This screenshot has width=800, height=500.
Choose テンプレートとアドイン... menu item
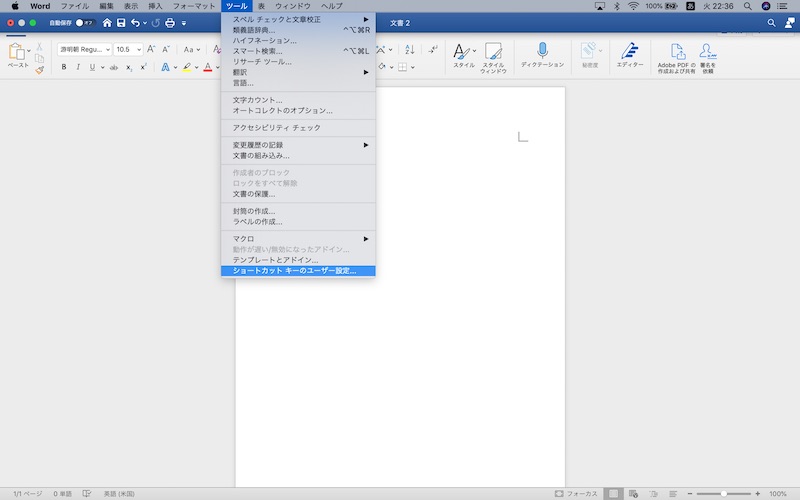click(x=298, y=260)
